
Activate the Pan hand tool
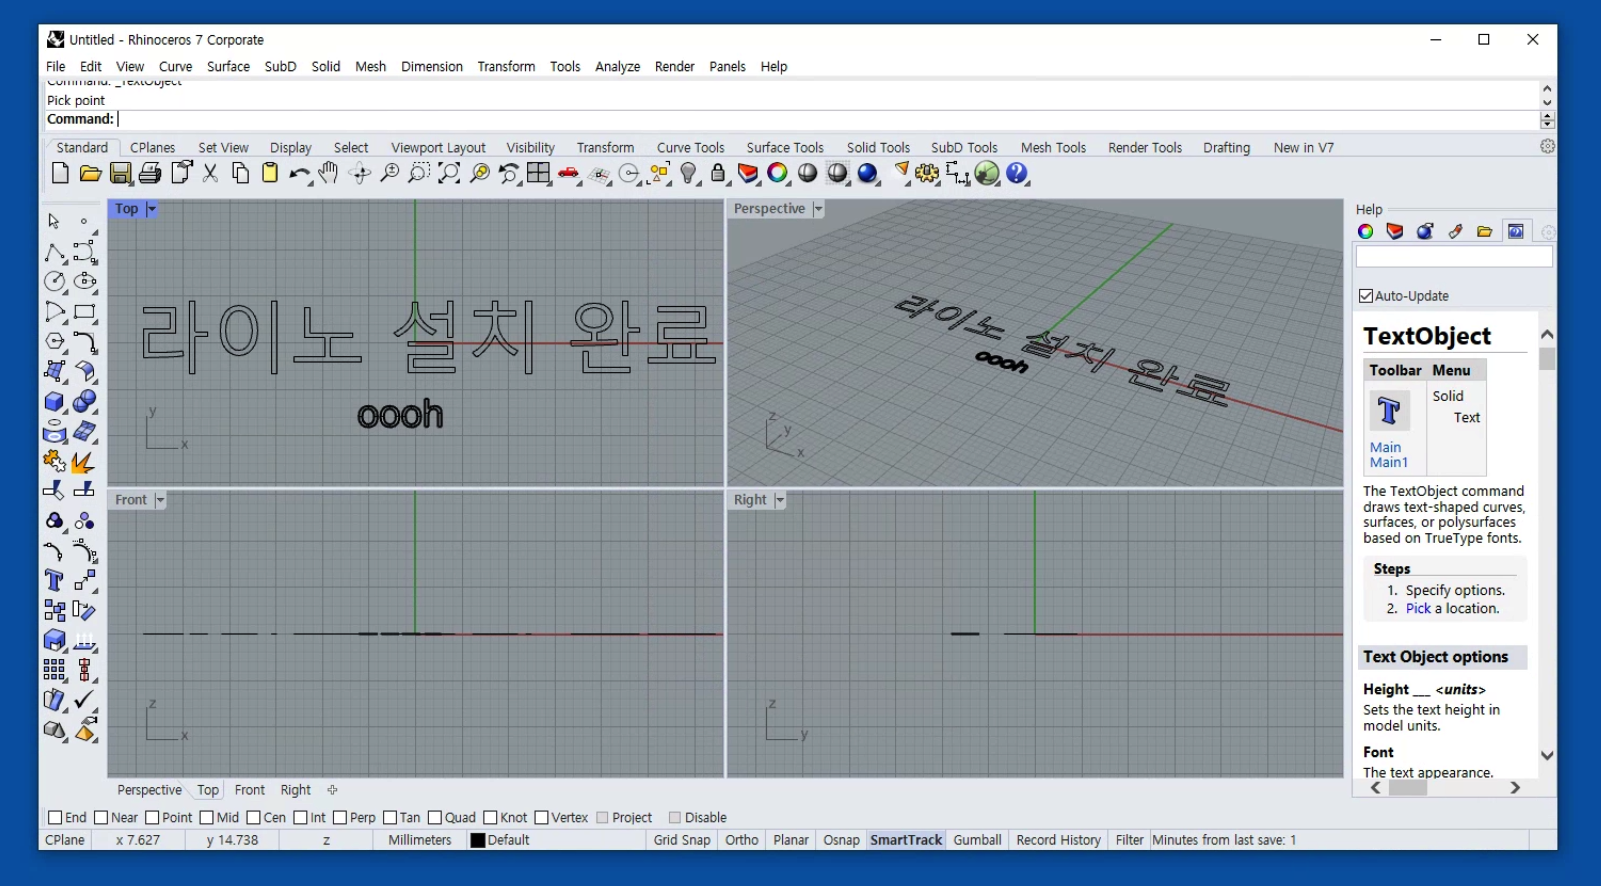pyautogui.click(x=328, y=173)
